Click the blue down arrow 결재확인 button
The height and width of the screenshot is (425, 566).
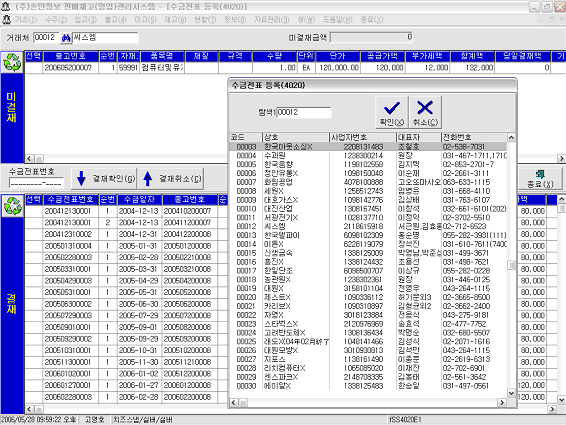click(x=104, y=178)
